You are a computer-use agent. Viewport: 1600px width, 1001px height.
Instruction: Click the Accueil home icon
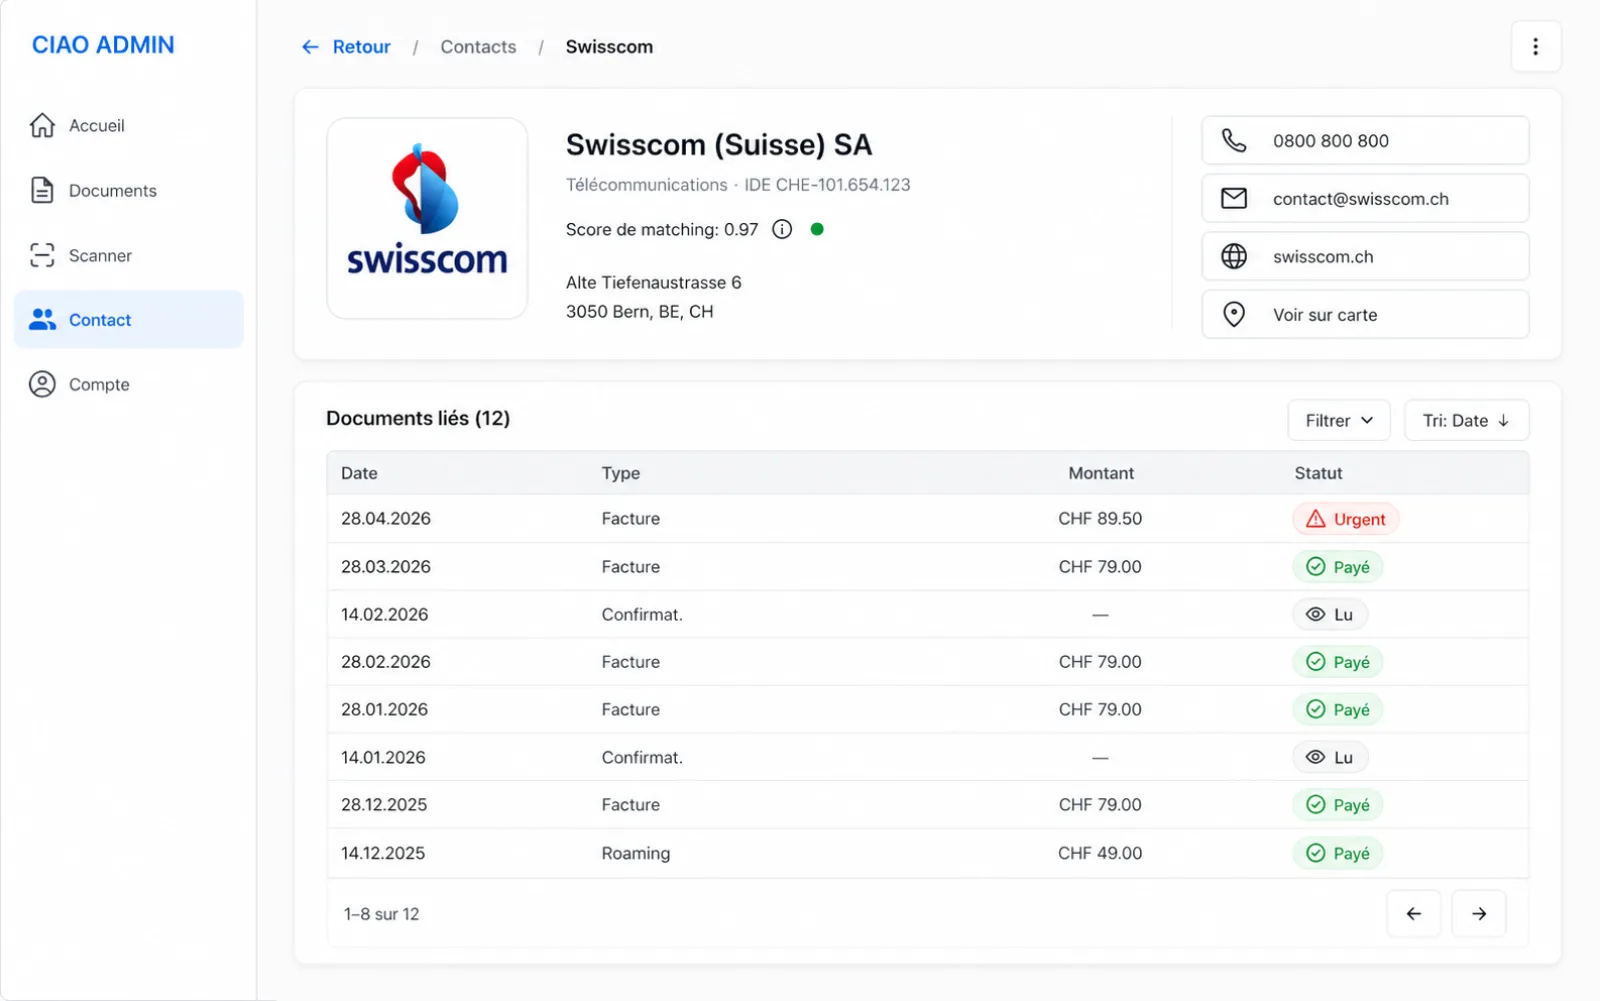42,125
